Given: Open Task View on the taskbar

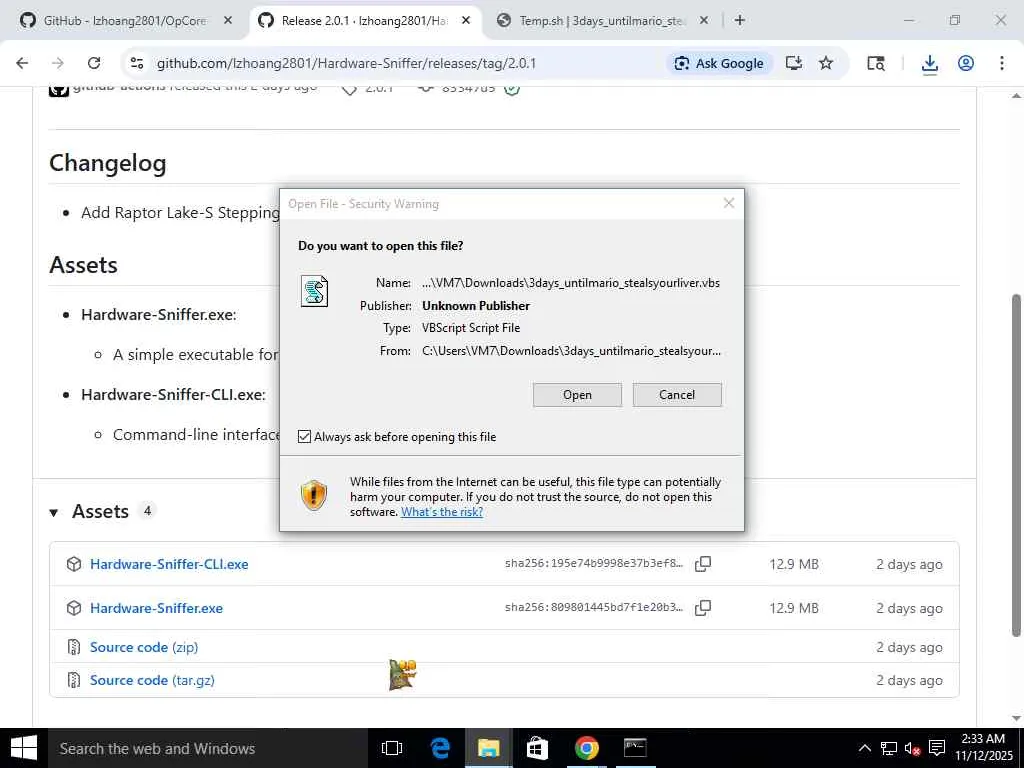Looking at the screenshot, I should 392,748.
